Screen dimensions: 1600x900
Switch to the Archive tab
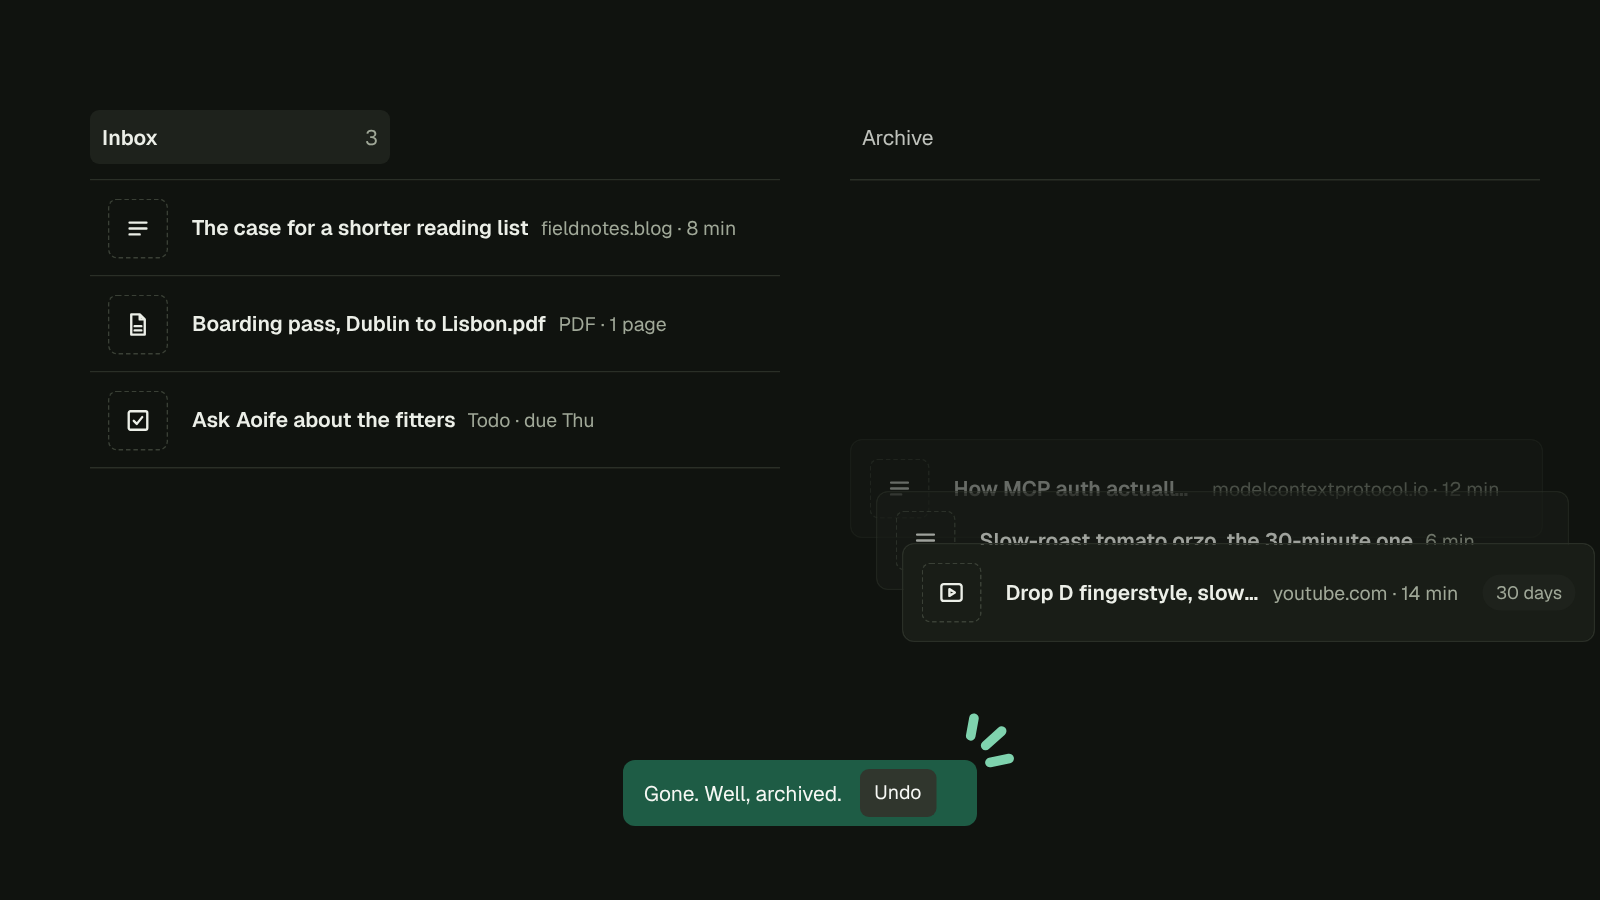click(x=897, y=138)
